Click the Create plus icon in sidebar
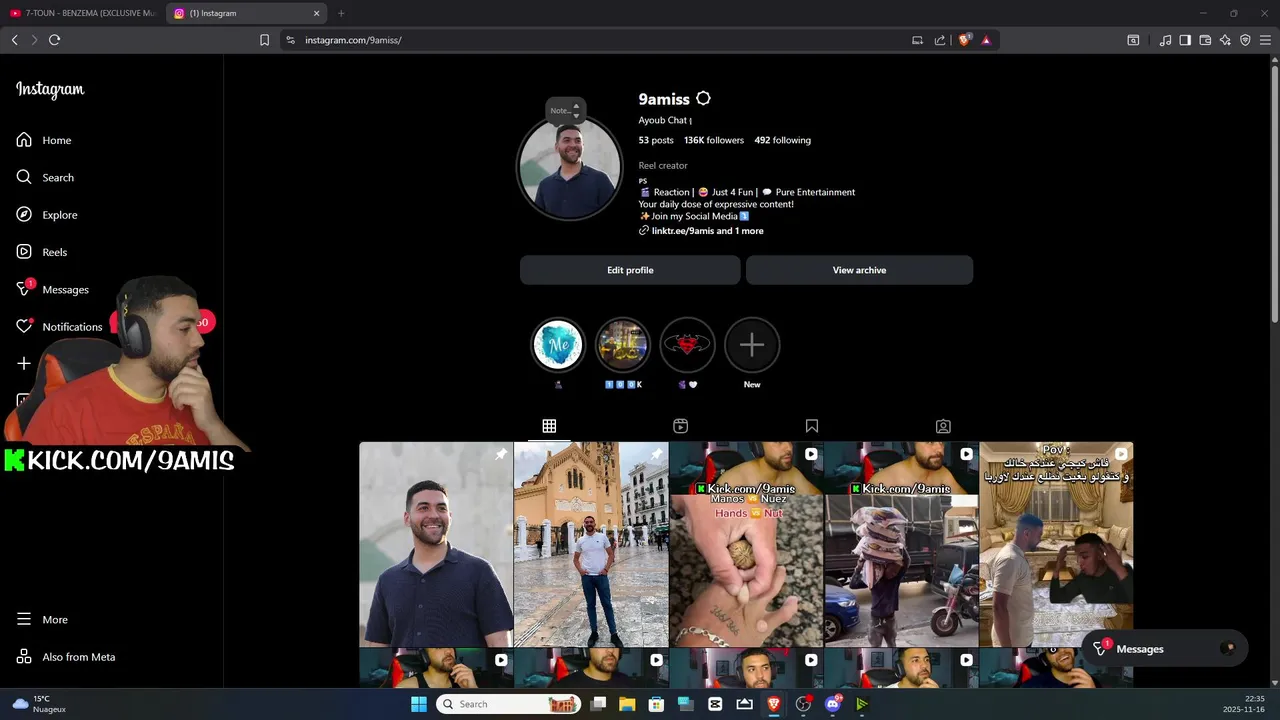Screen dimensions: 1280x720 (x=24, y=364)
